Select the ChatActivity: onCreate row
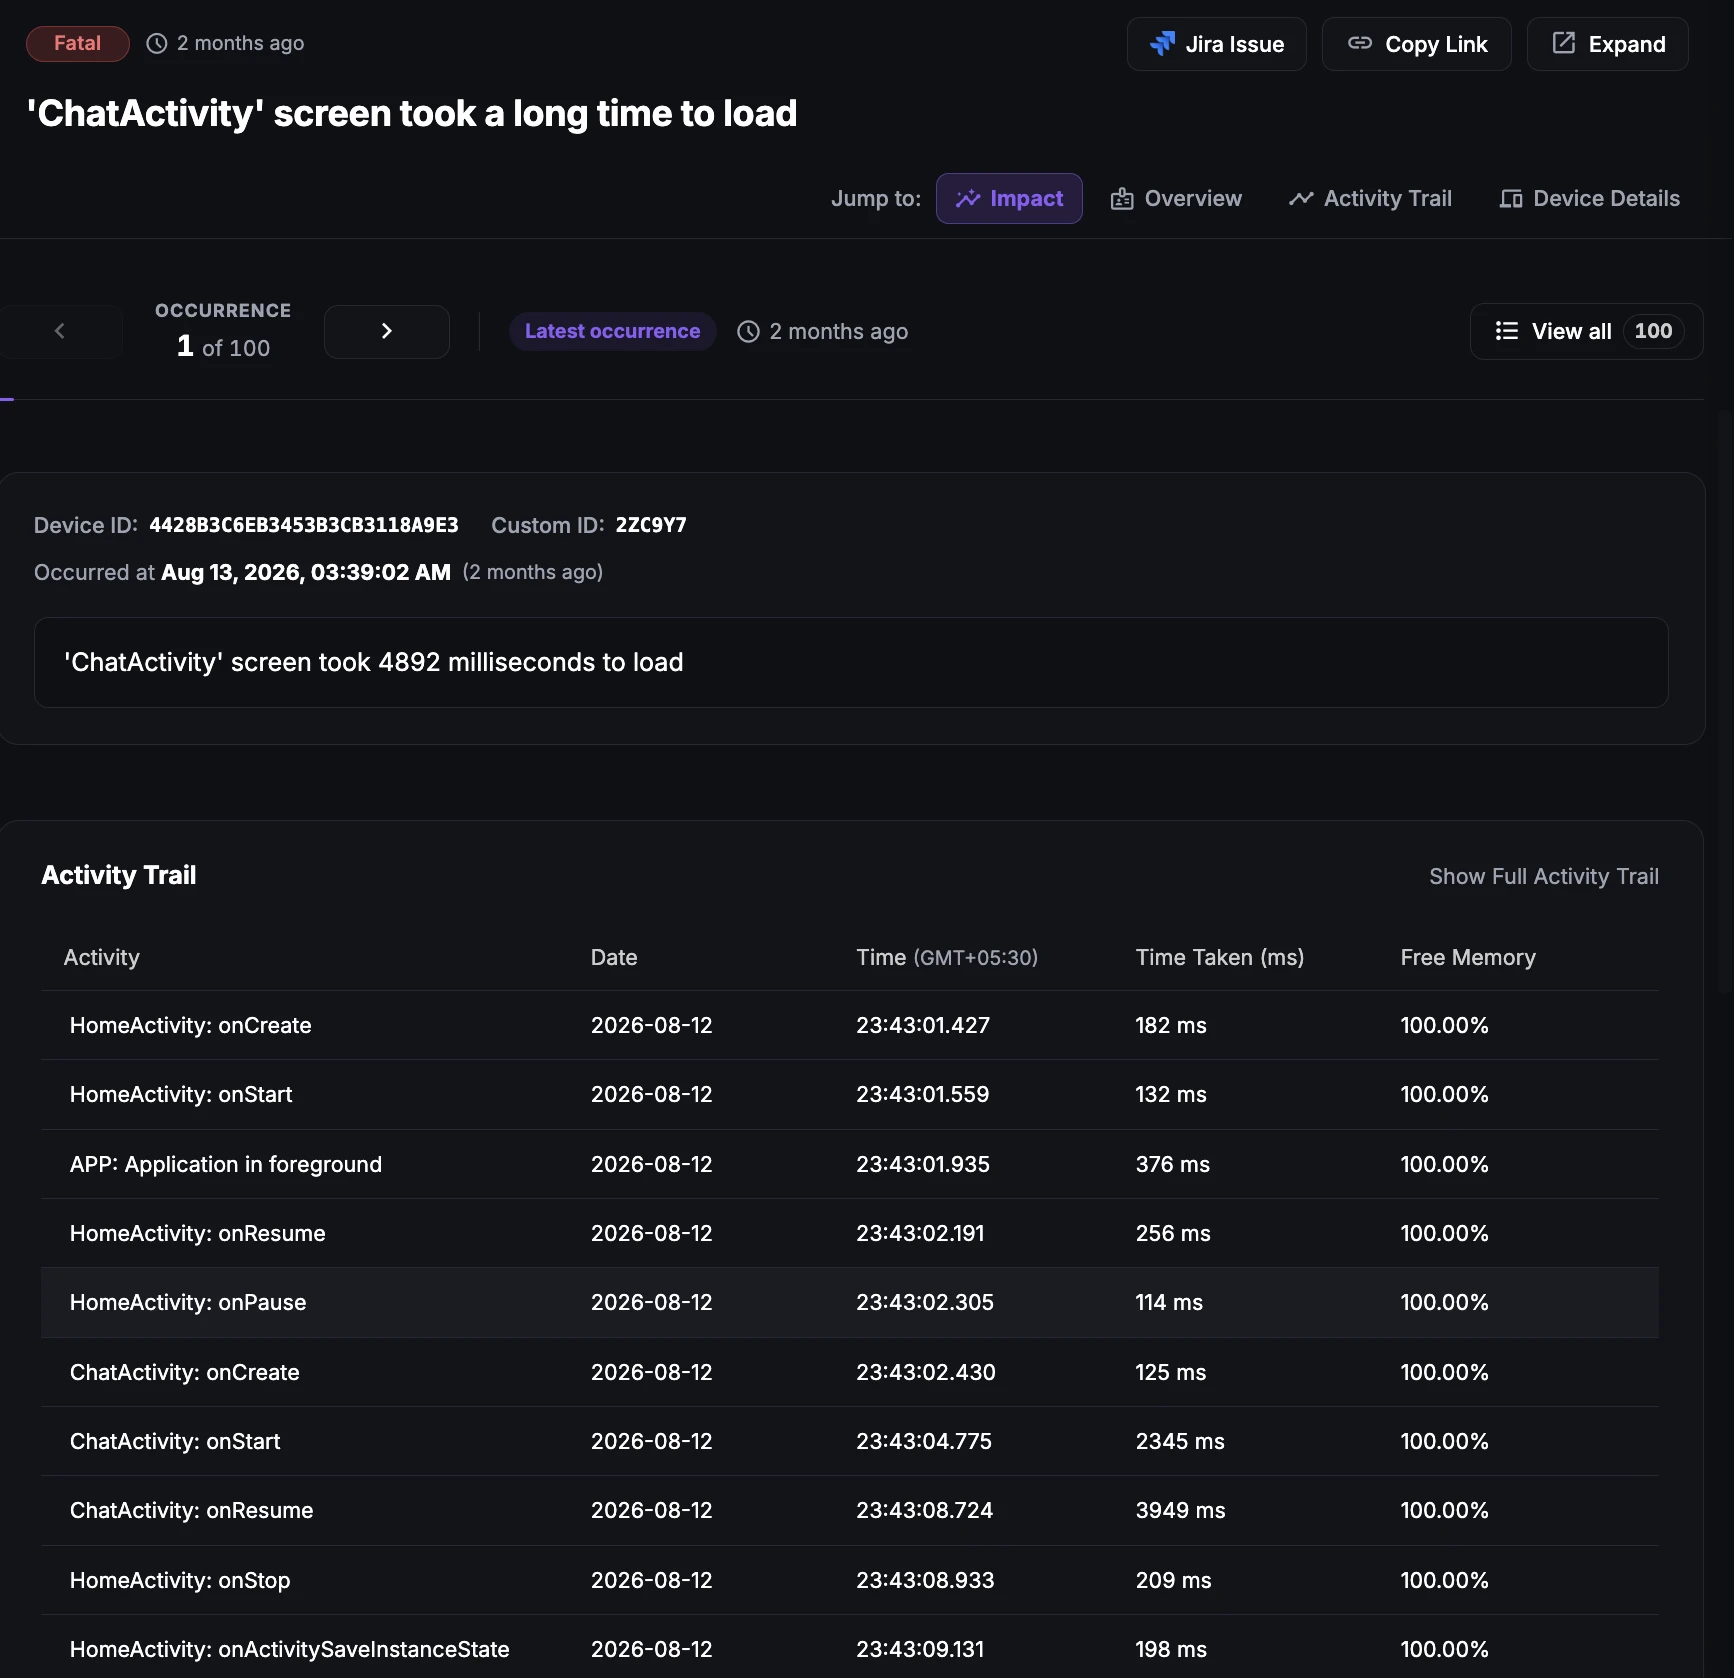Screen dimensions: 1734x1678 coord(850,1372)
